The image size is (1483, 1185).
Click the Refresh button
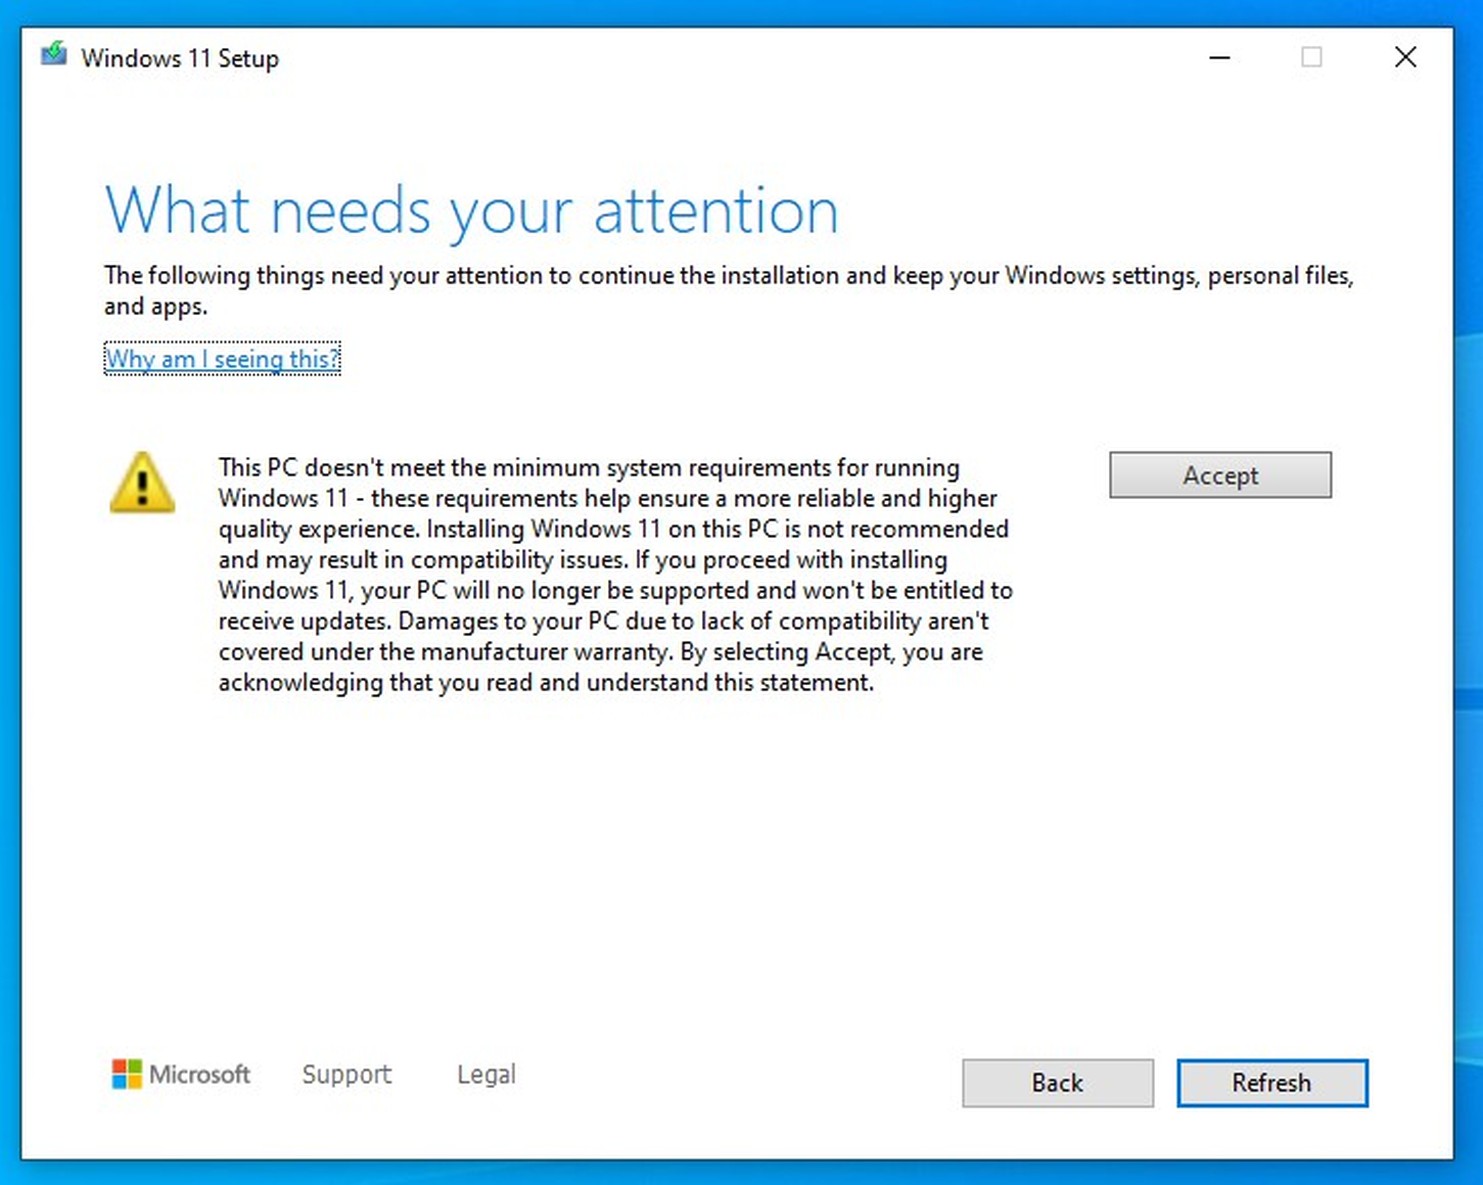1272,1083
